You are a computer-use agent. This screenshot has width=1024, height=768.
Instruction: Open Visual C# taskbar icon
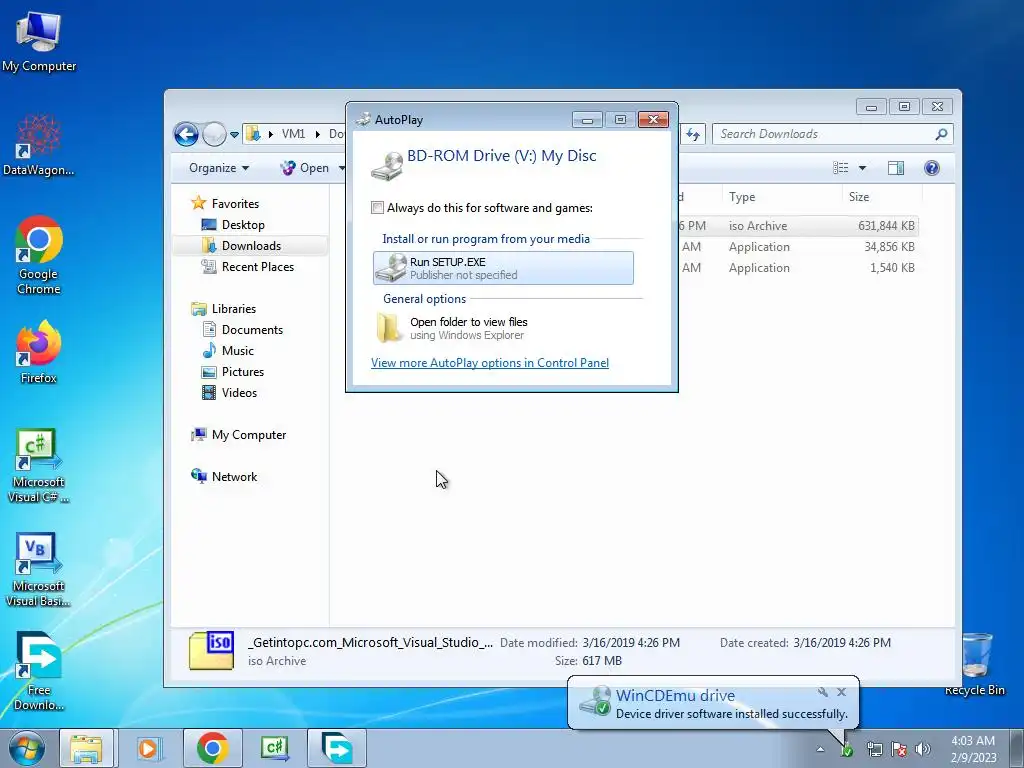(275, 748)
